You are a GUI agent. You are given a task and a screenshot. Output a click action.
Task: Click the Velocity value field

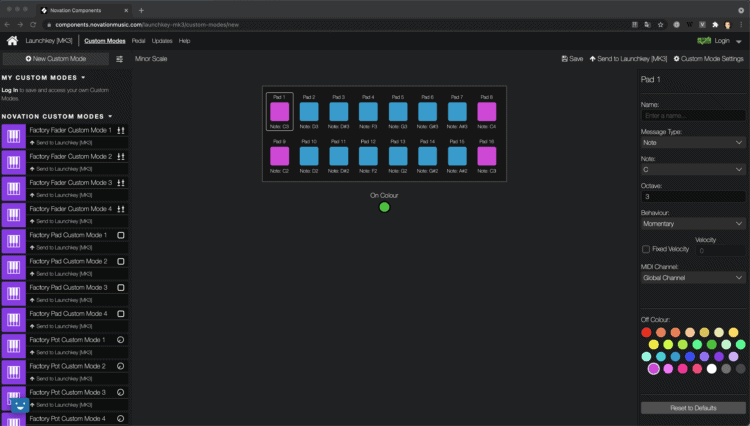coord(720,251)
